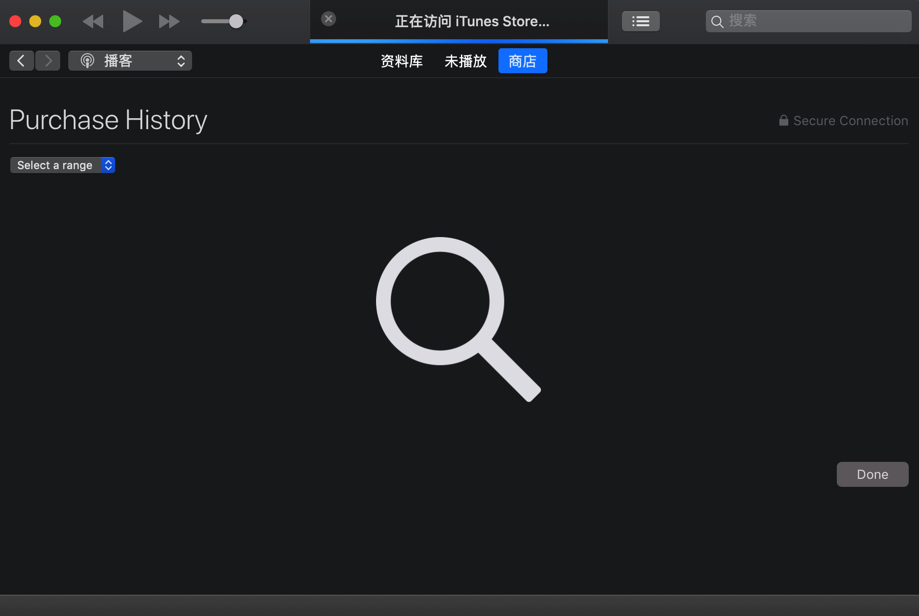Click the 正在访问 iTunes Store status text
This screenshot has height=616, width=919.
tap(472, 22)
